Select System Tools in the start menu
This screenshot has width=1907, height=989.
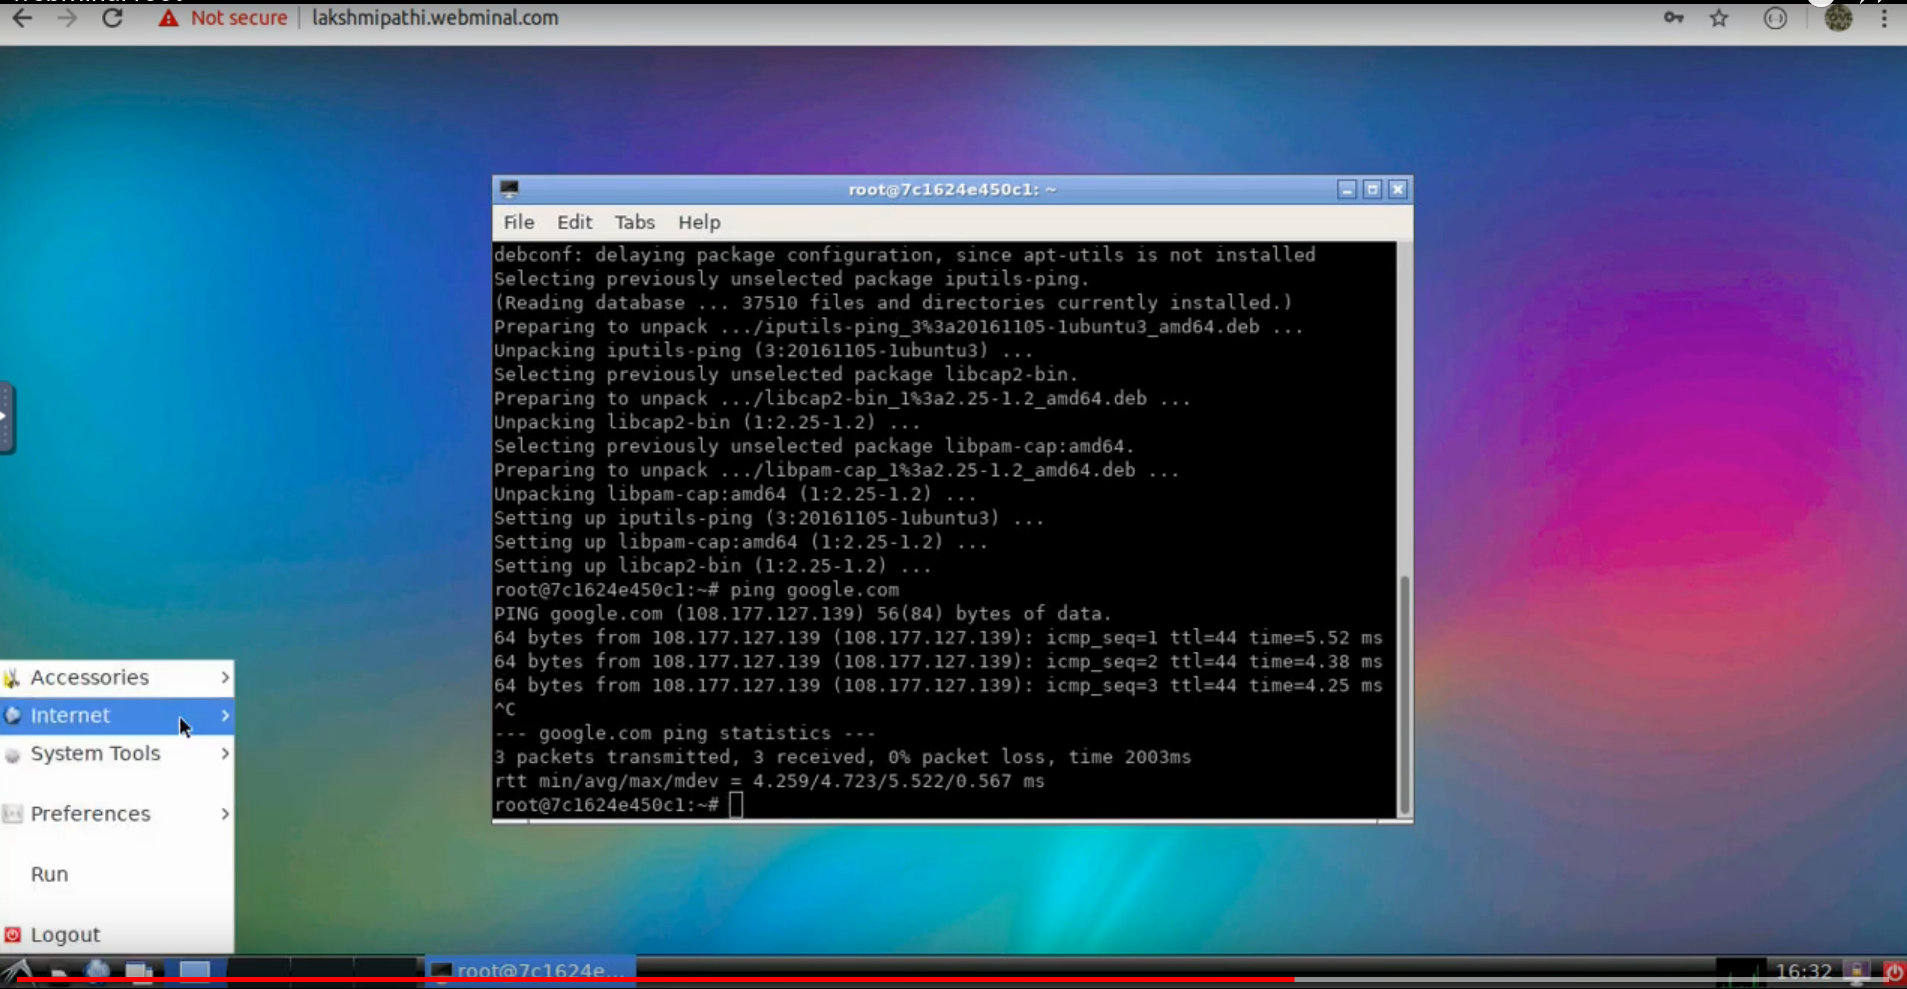[117, 754]
